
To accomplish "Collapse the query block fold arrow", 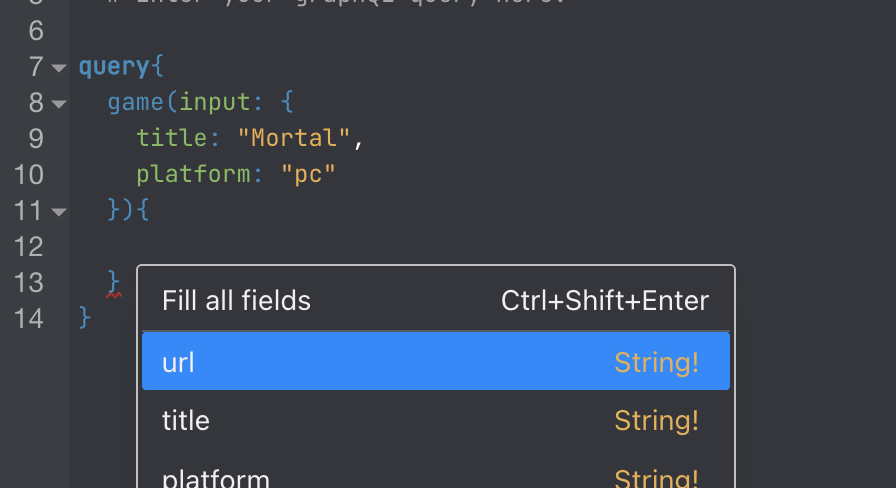I will coord(59,68).
